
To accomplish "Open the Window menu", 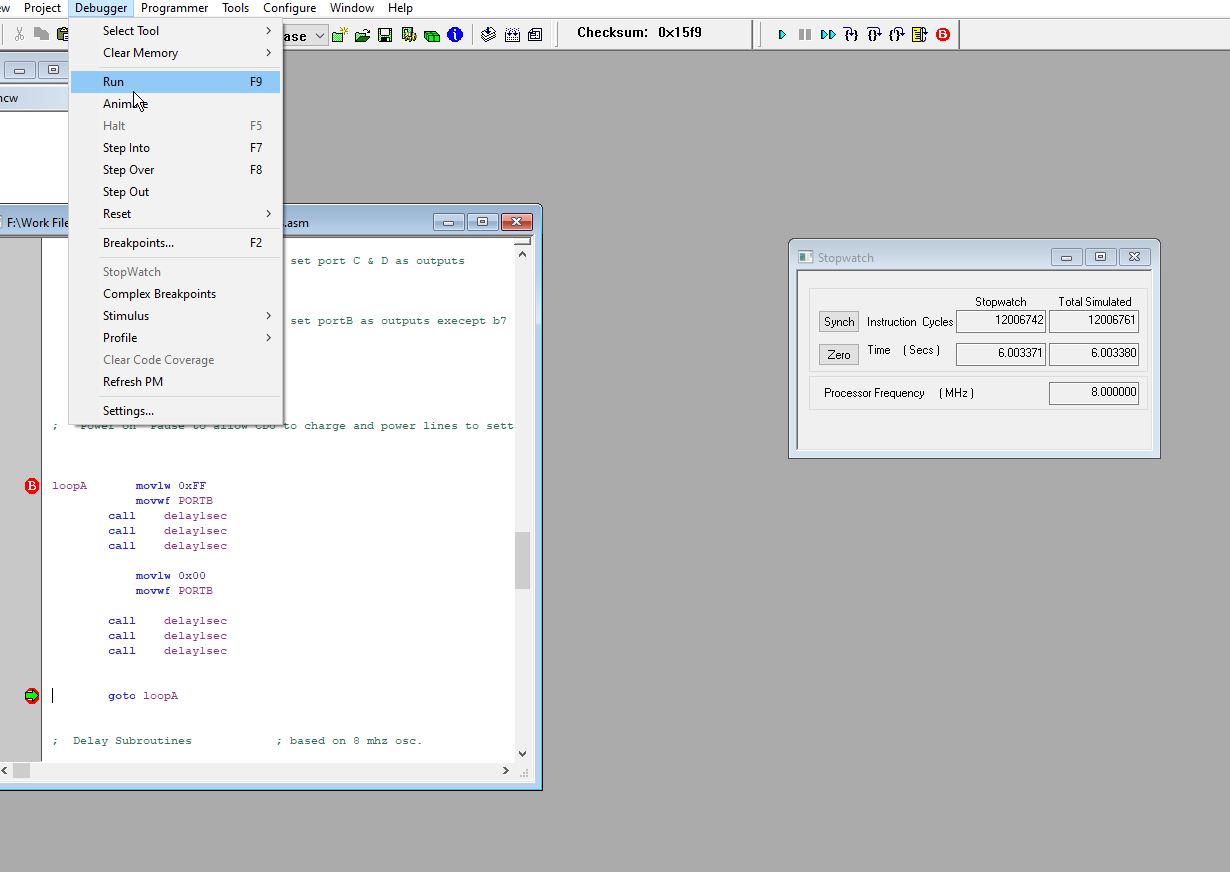I will click(x=352, y=8).
